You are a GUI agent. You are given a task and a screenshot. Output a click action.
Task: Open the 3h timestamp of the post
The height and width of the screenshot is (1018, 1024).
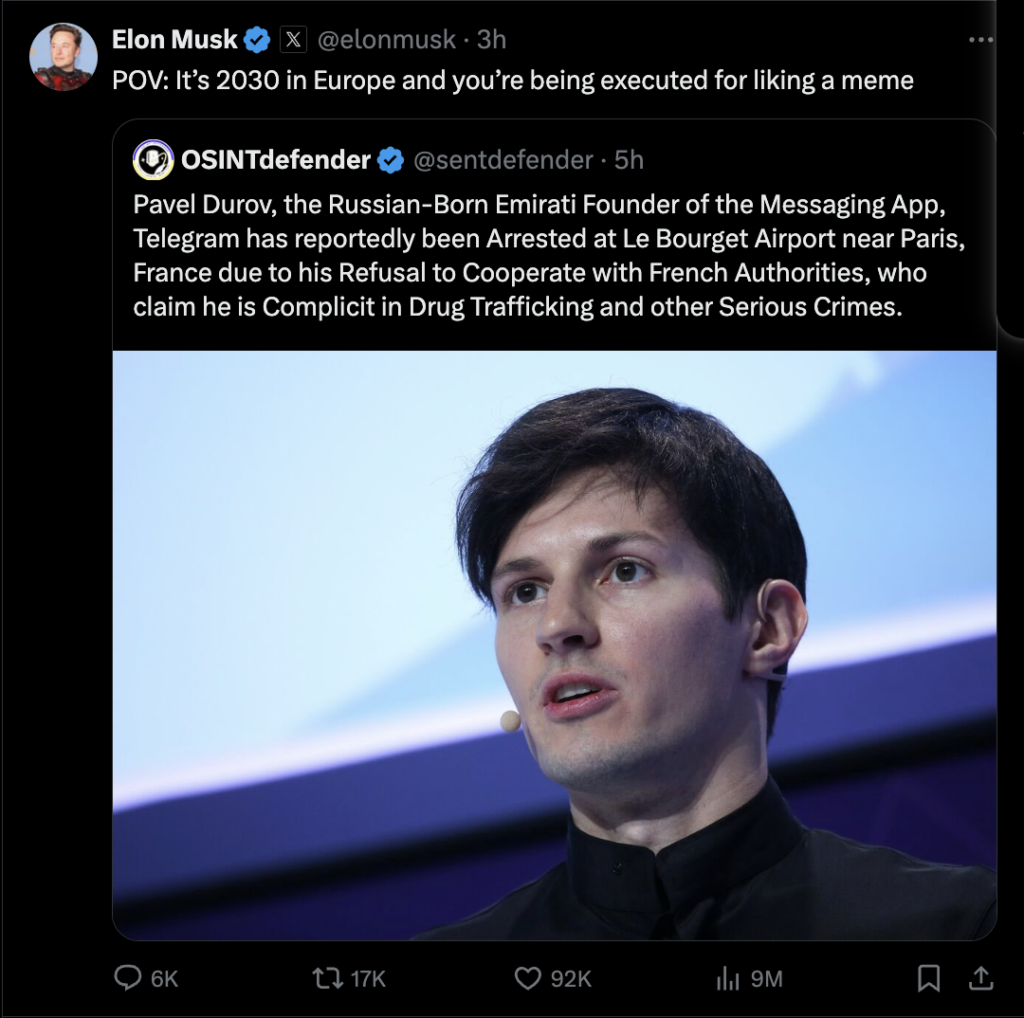(x=491, y=40)
